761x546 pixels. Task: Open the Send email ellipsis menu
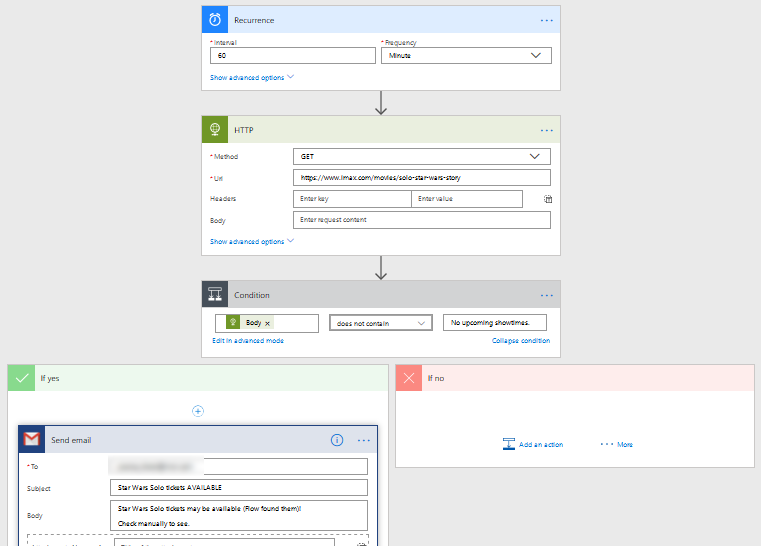coord(364,441)
